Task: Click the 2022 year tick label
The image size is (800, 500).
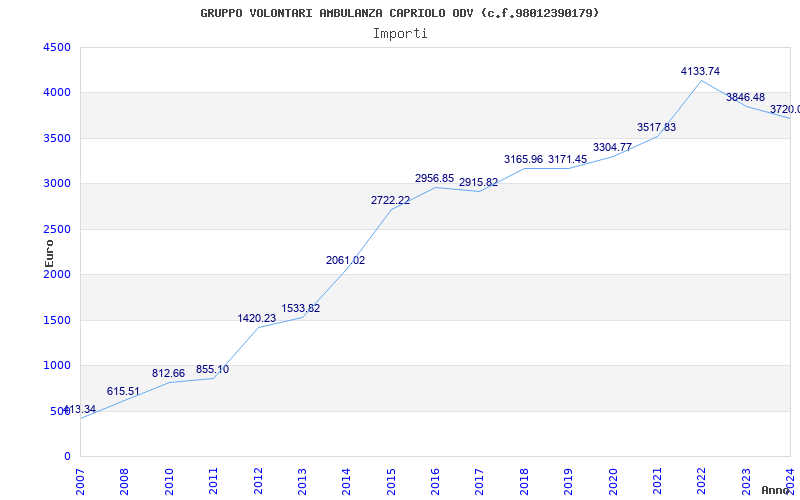Action: tap(702, 481)
